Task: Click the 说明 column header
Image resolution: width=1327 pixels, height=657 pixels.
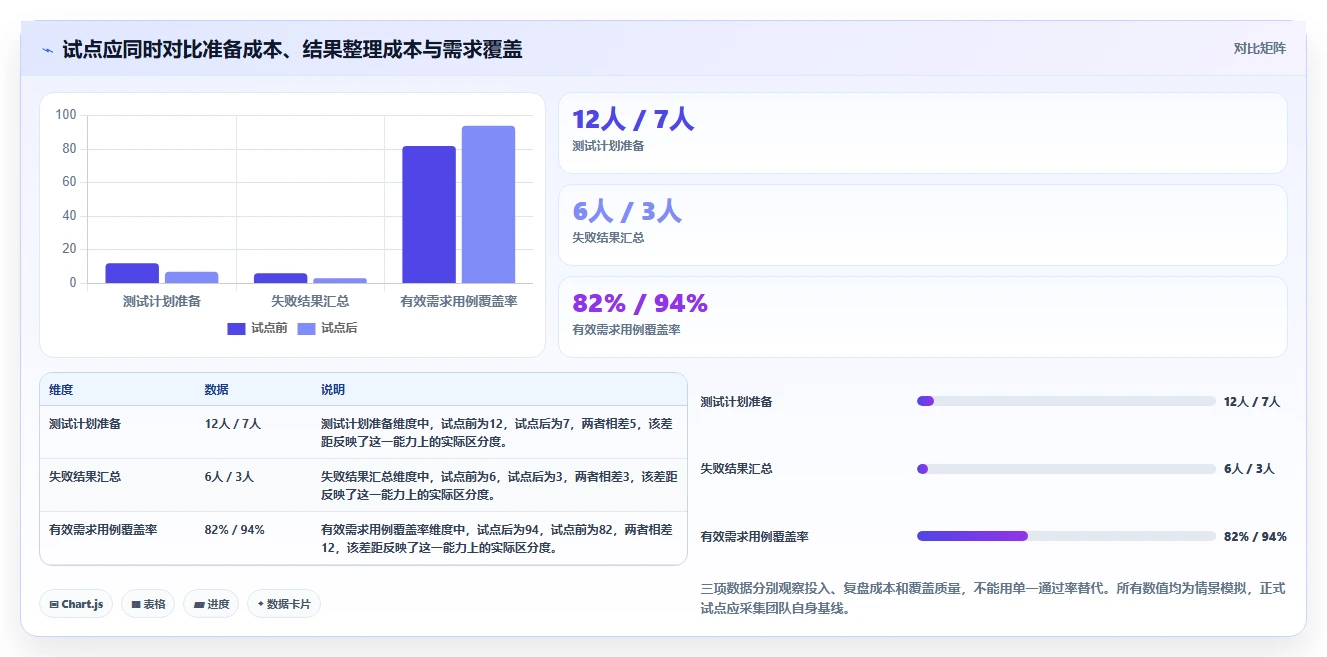Action: 333,389
